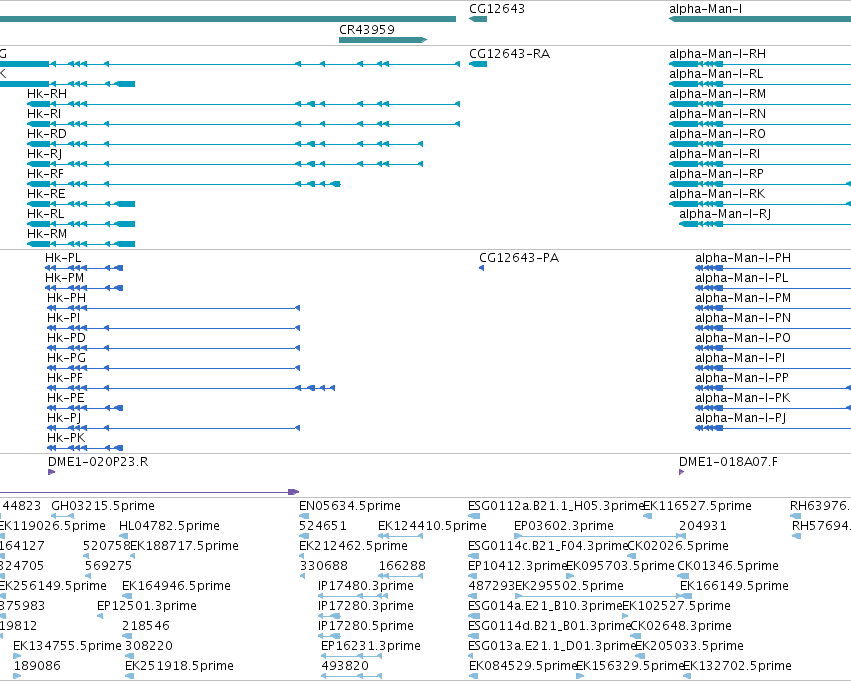Select the alpha-Man-I-RO transcript label
This screenshot has width=851, height=681.
click(x=717, y=134)
